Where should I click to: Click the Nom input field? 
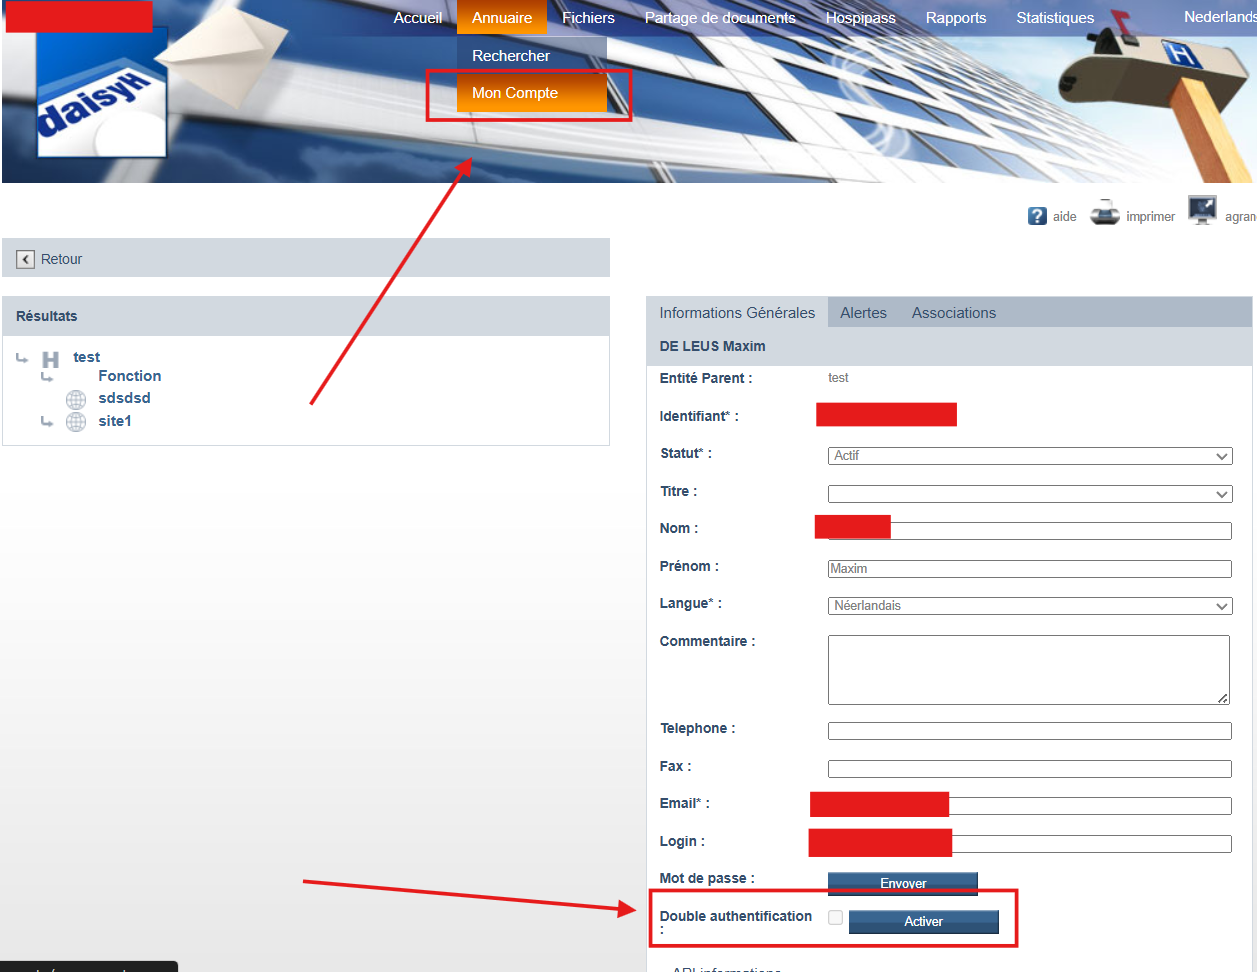click(1030, 531)
